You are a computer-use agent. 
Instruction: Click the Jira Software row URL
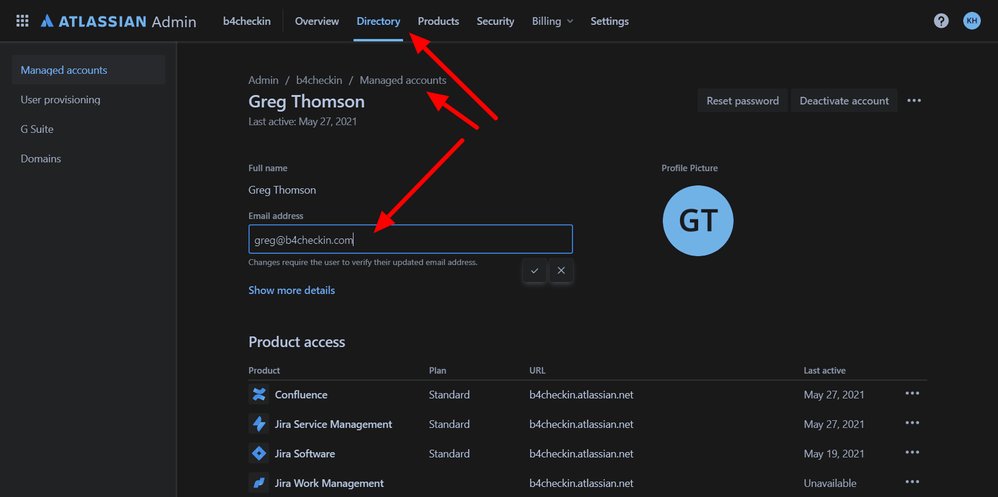coord(581,454)
